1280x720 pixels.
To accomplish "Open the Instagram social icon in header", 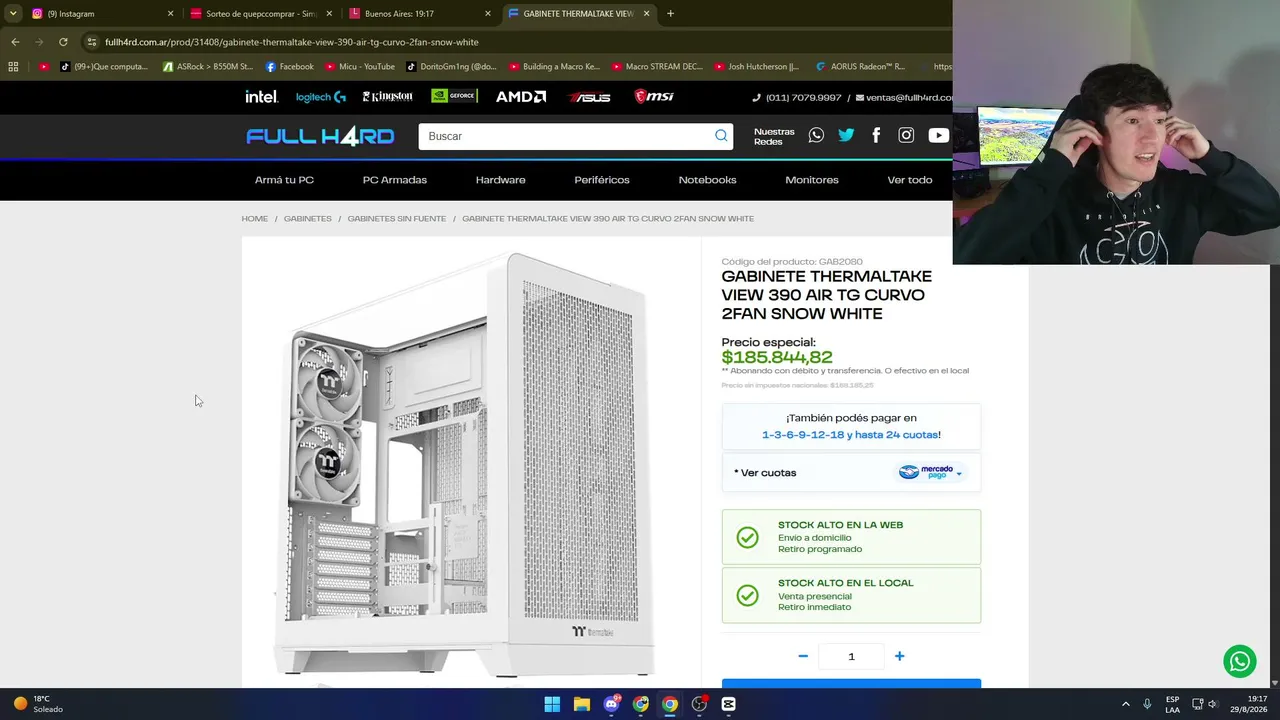I will pos(906,135).
